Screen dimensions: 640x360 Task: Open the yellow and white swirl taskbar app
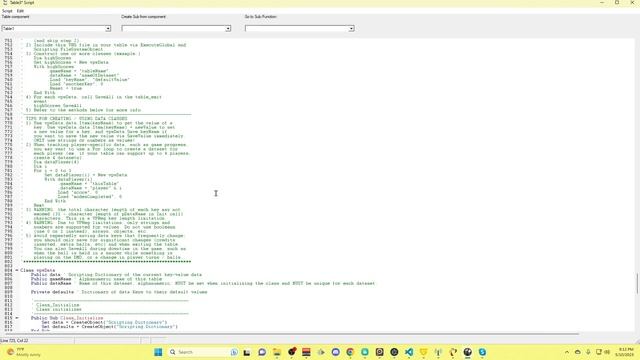[x=453, y=352]
